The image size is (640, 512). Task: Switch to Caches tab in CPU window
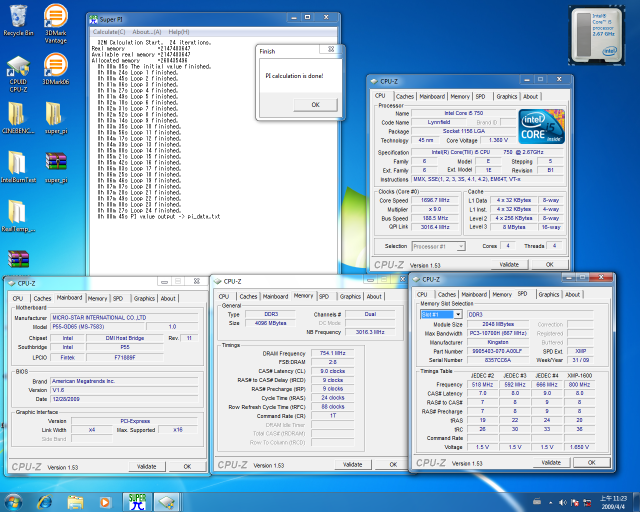[x=405, y=96]
